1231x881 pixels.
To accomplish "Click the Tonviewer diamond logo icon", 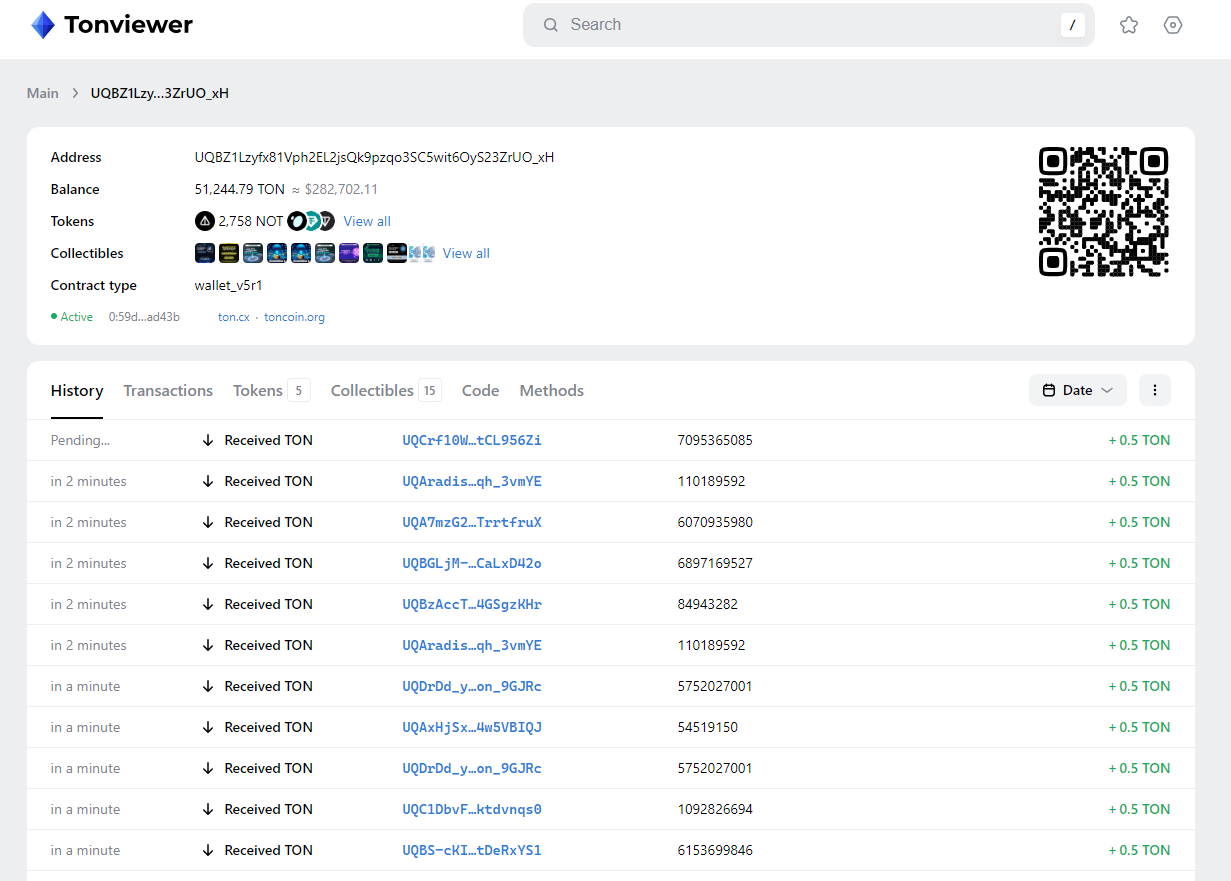I will click(43, 25).
